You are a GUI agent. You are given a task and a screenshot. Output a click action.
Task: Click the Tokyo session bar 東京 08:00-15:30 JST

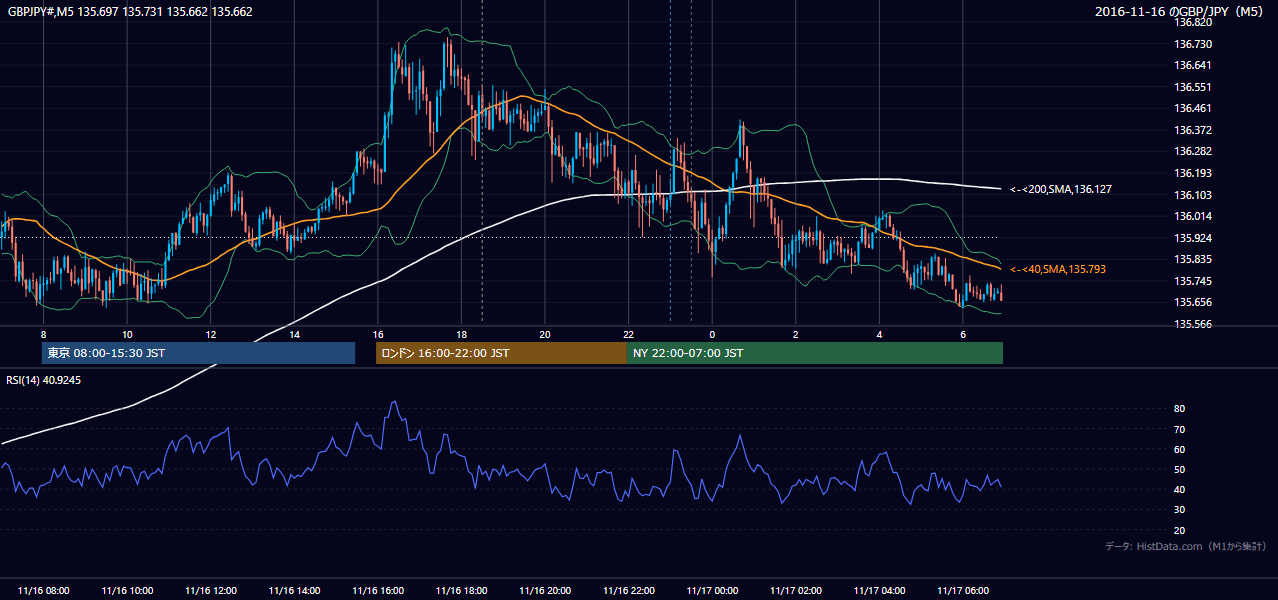pos(198,353)
